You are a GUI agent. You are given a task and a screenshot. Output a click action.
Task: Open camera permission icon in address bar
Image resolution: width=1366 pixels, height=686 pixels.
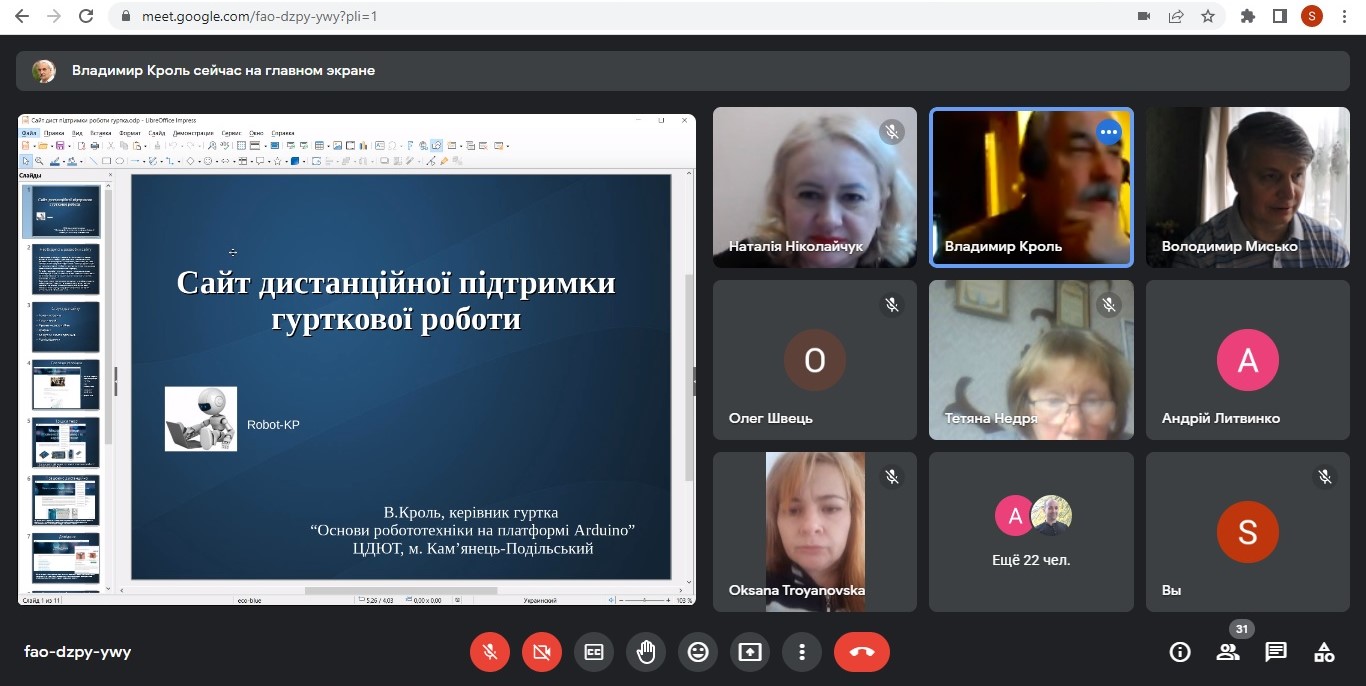coord(1144,16)
